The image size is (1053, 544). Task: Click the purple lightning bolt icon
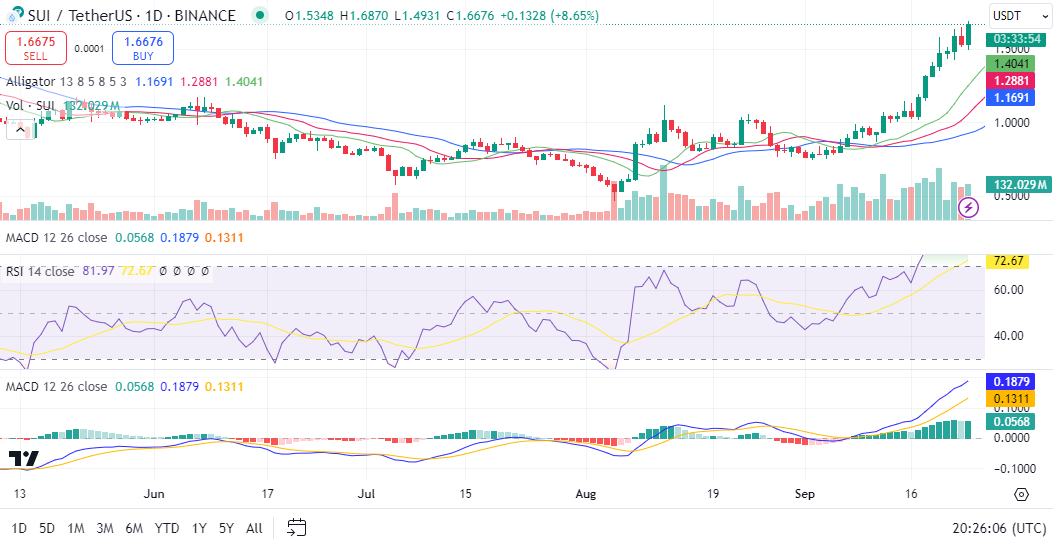click(968, 208)
